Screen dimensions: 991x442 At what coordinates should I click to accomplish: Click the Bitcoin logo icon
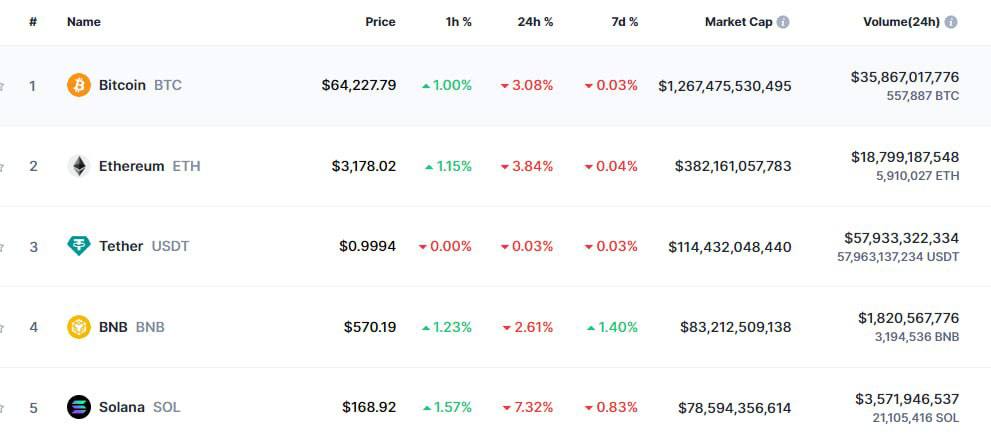[78, 86]
